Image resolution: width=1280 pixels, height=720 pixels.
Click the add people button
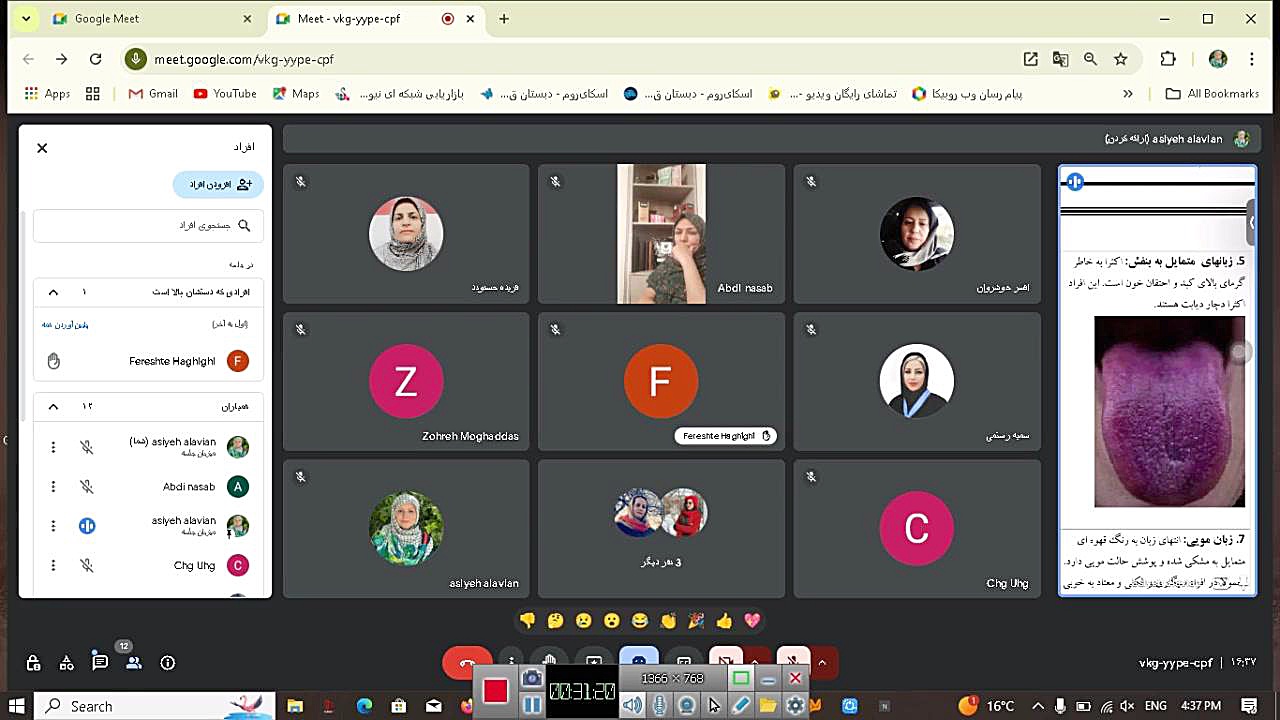click(218, 184)
